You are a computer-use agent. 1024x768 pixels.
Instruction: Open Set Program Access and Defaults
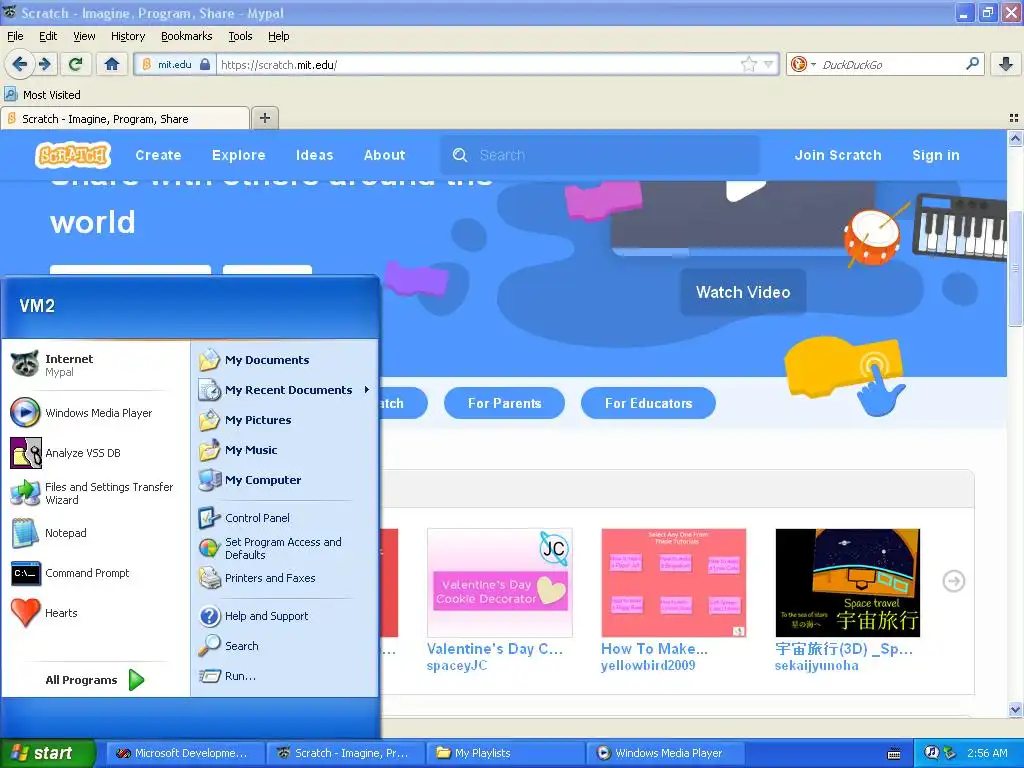pyautogui.click(x=285, y=548)
